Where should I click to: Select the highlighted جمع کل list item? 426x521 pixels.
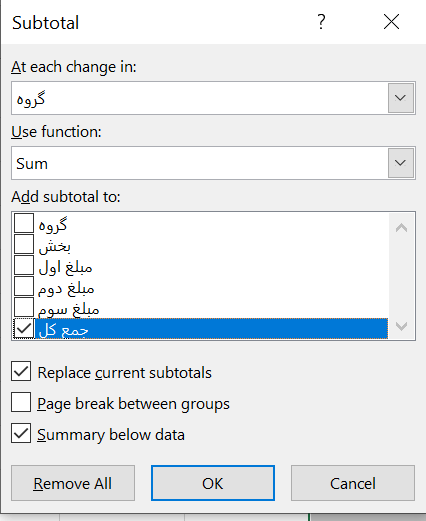(x=211, y=329)
